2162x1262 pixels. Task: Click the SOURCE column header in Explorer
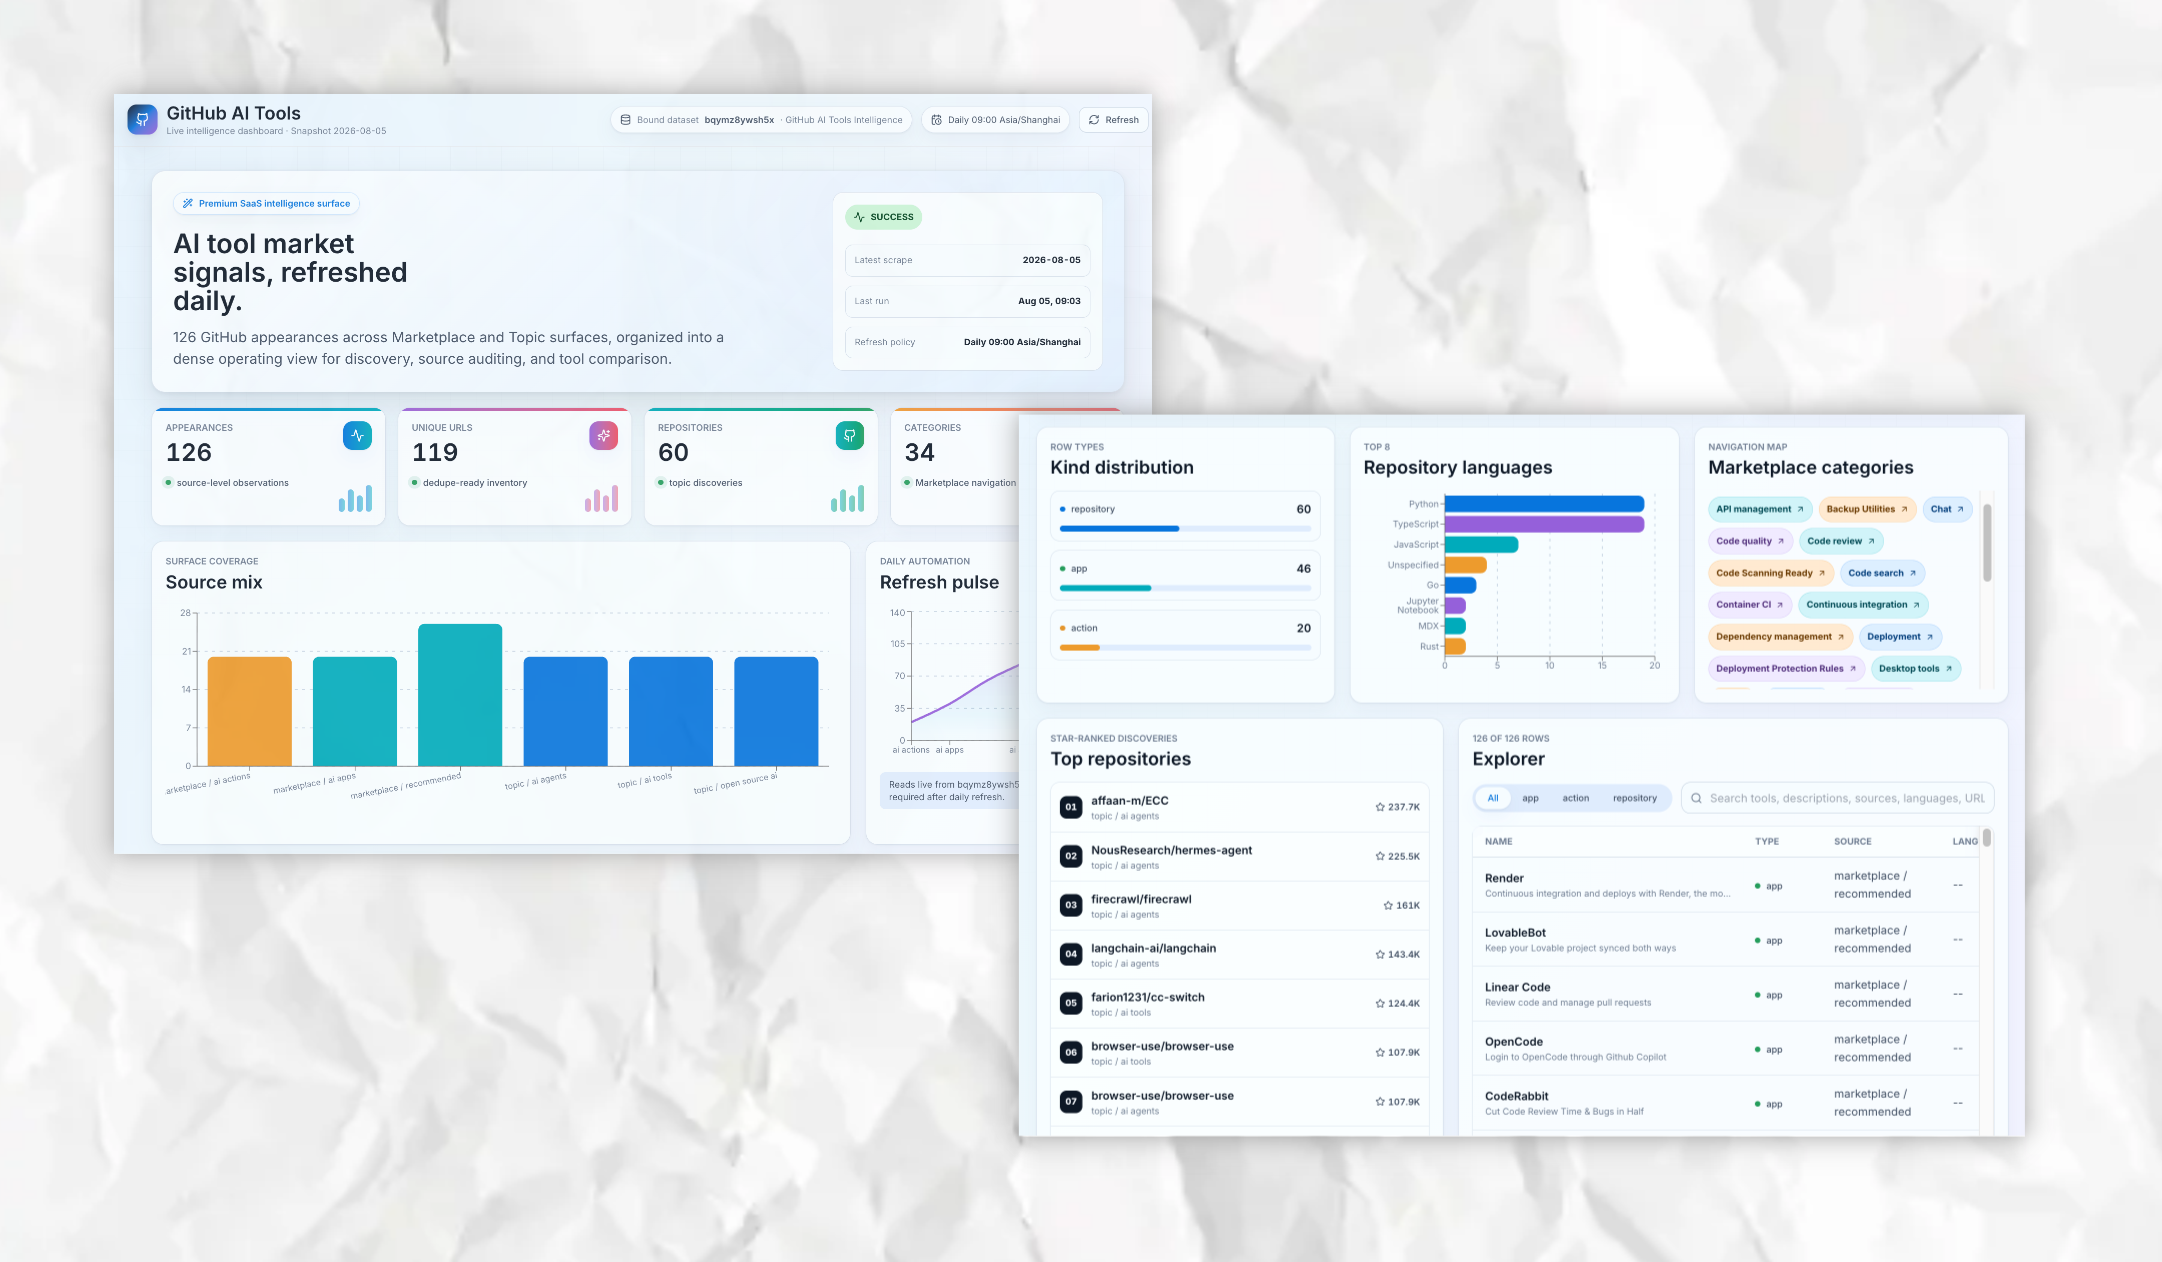pyautogui.click(x=1852, y=842)
